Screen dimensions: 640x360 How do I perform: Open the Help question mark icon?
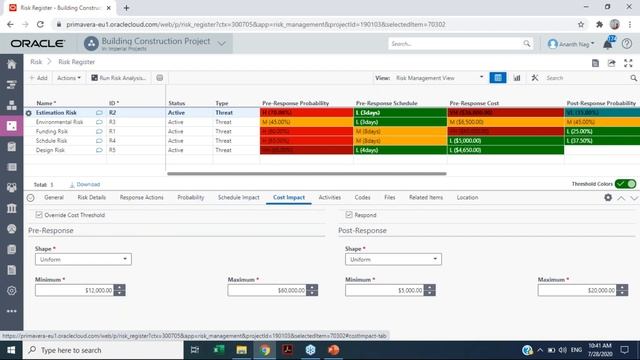coord(627,44)
